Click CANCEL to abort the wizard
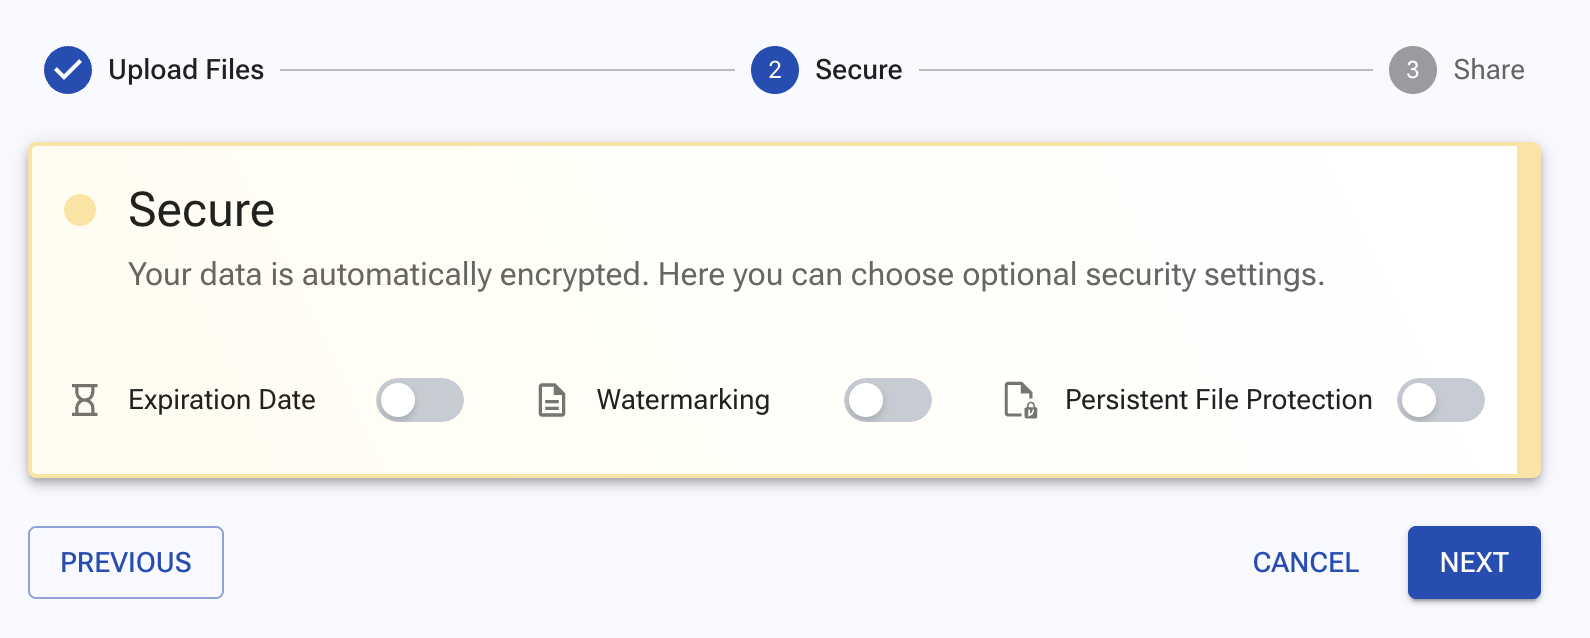The height and width of the screenshot is (638, 1590). 1305,563
